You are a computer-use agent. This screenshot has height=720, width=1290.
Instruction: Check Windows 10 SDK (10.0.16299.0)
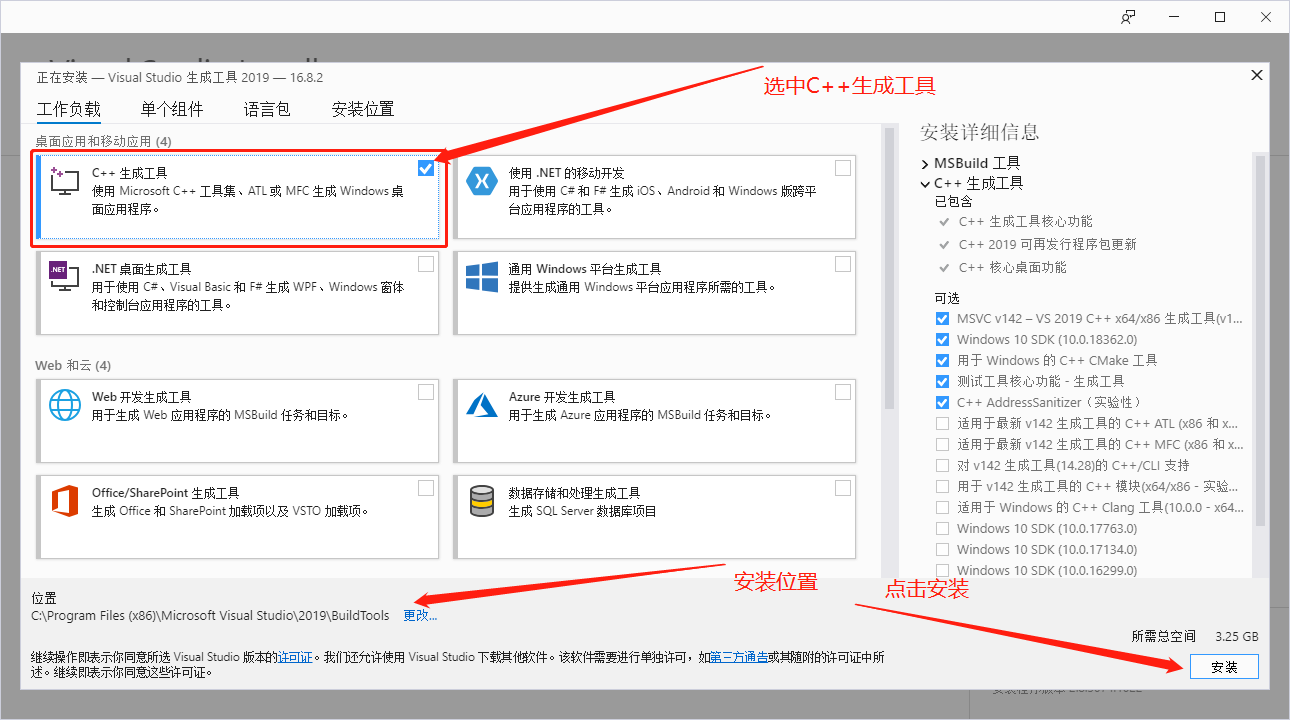pos(942,570)
